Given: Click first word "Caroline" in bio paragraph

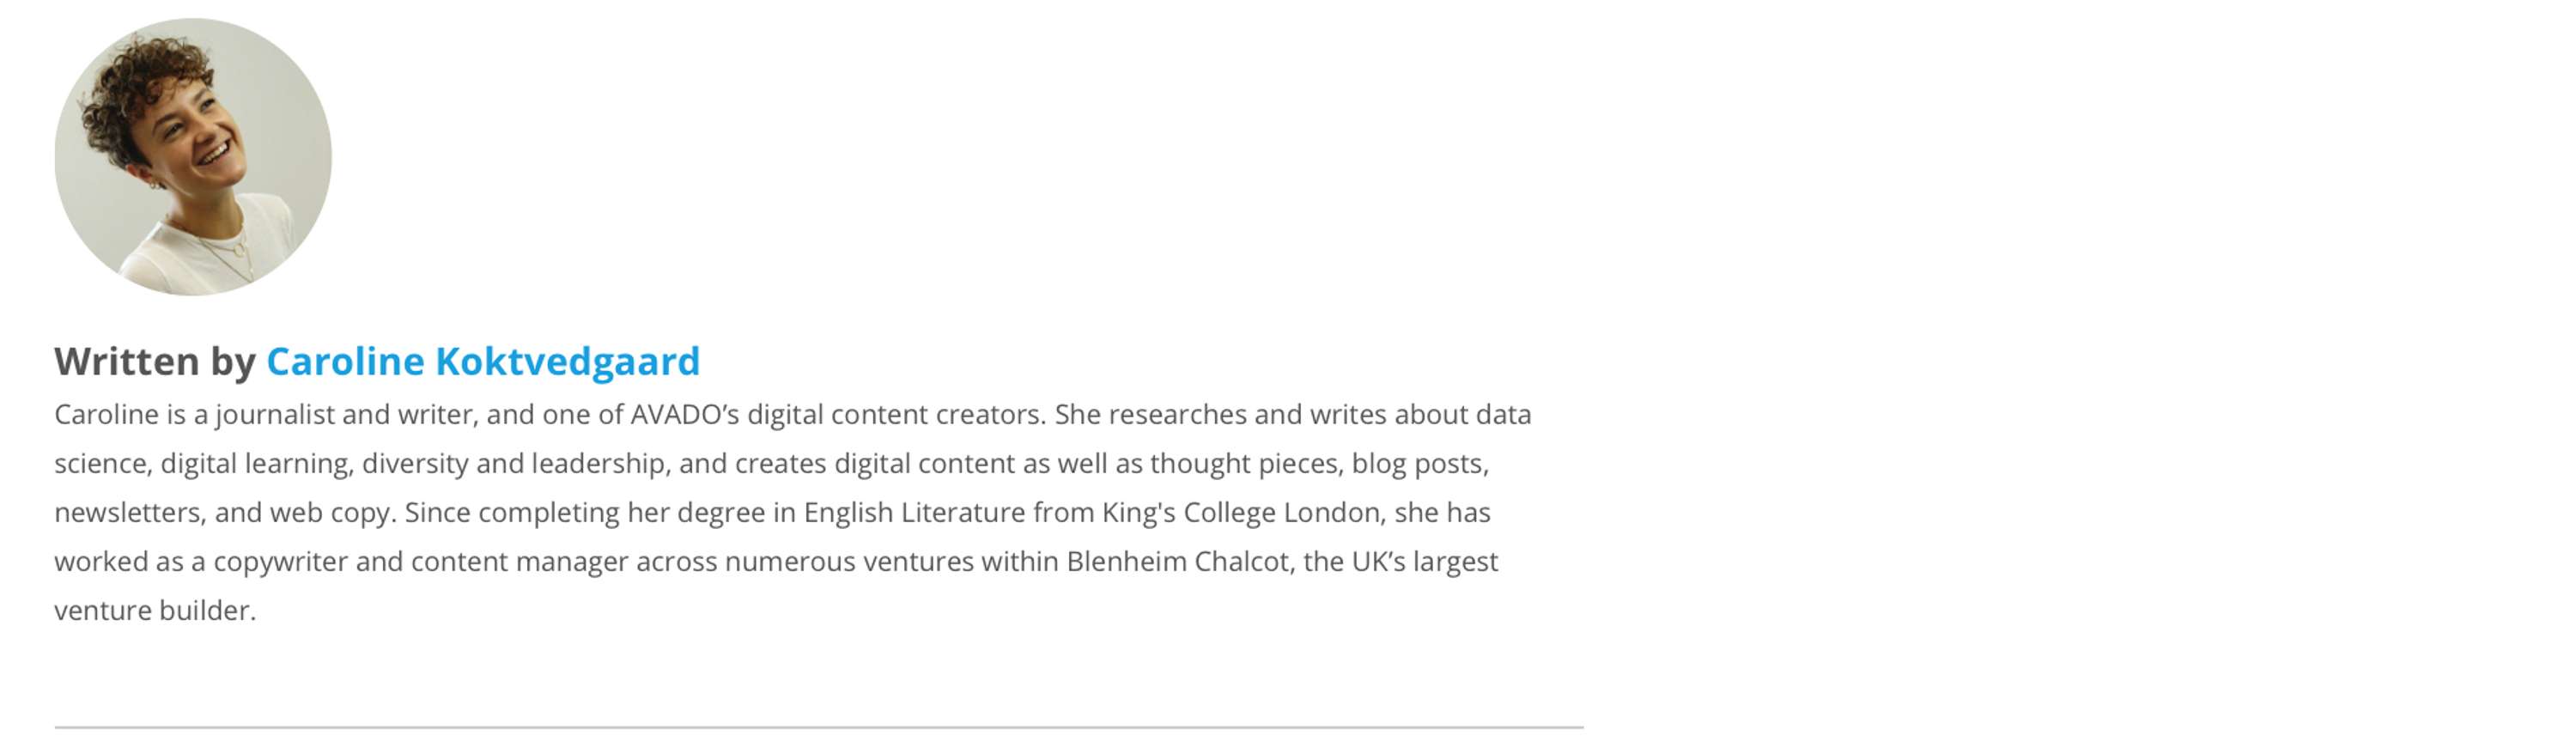Looking at the screenshot, I should point(106,414).
